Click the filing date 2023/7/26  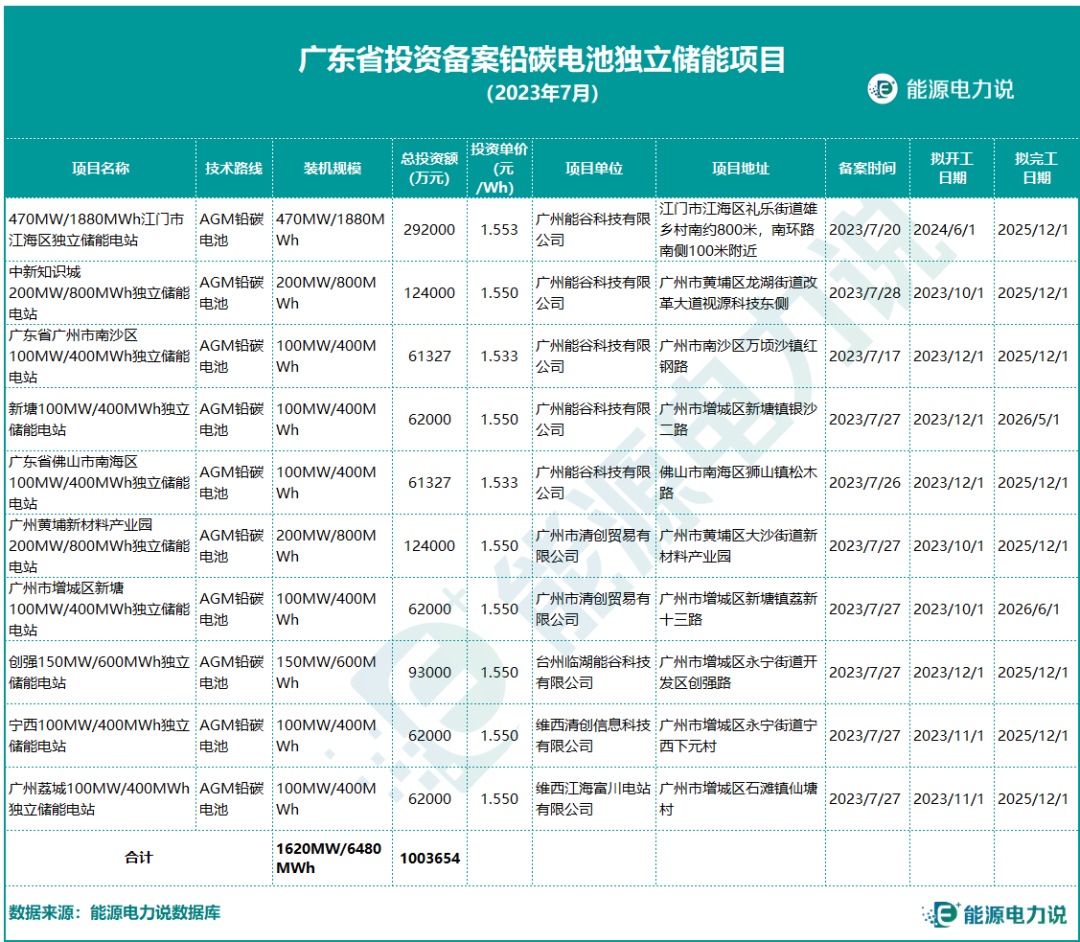click(x=865, y=483)
